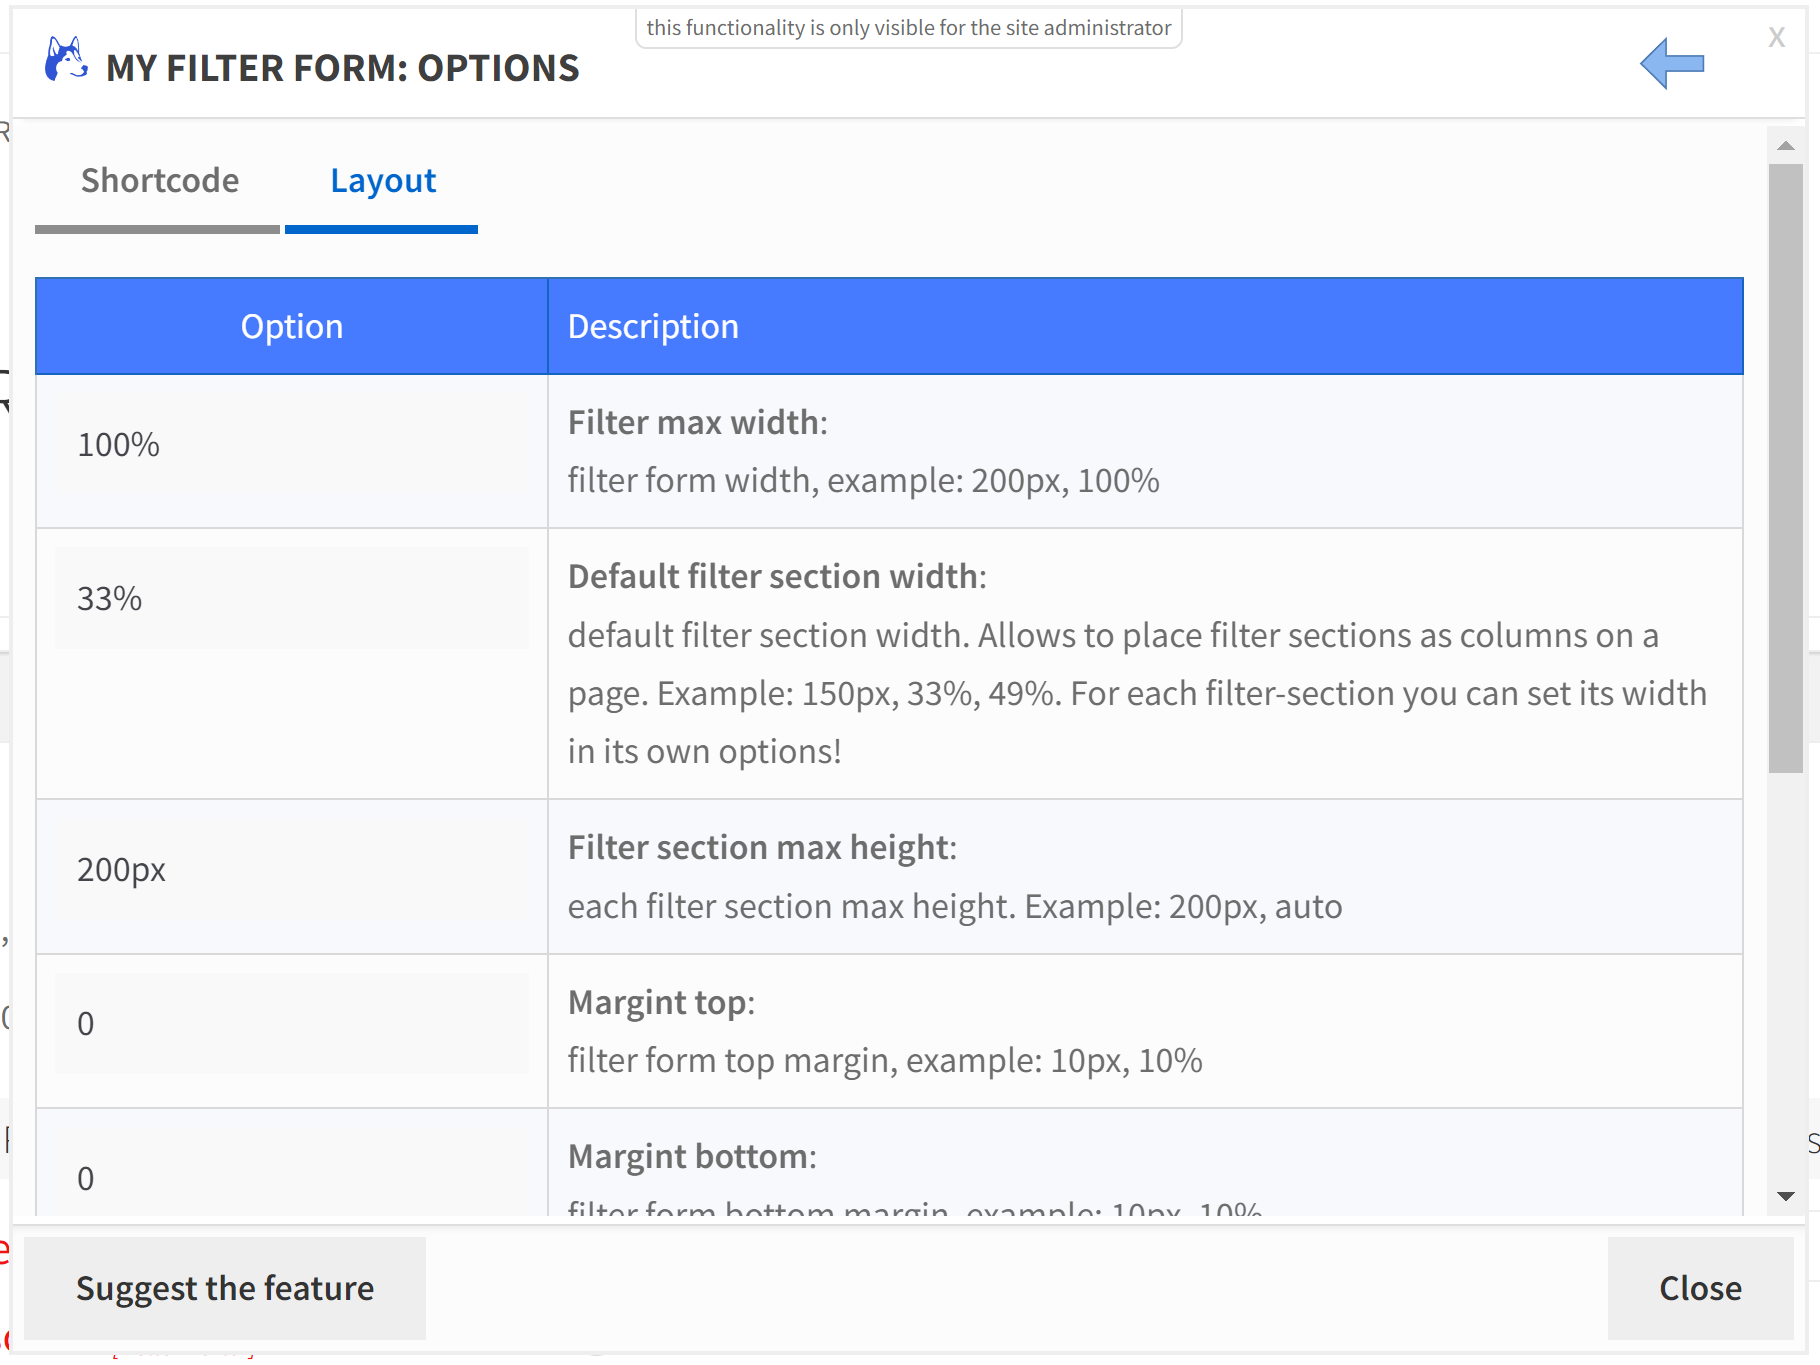Edit the Margint top 0 field

[x=292, y=1023]
